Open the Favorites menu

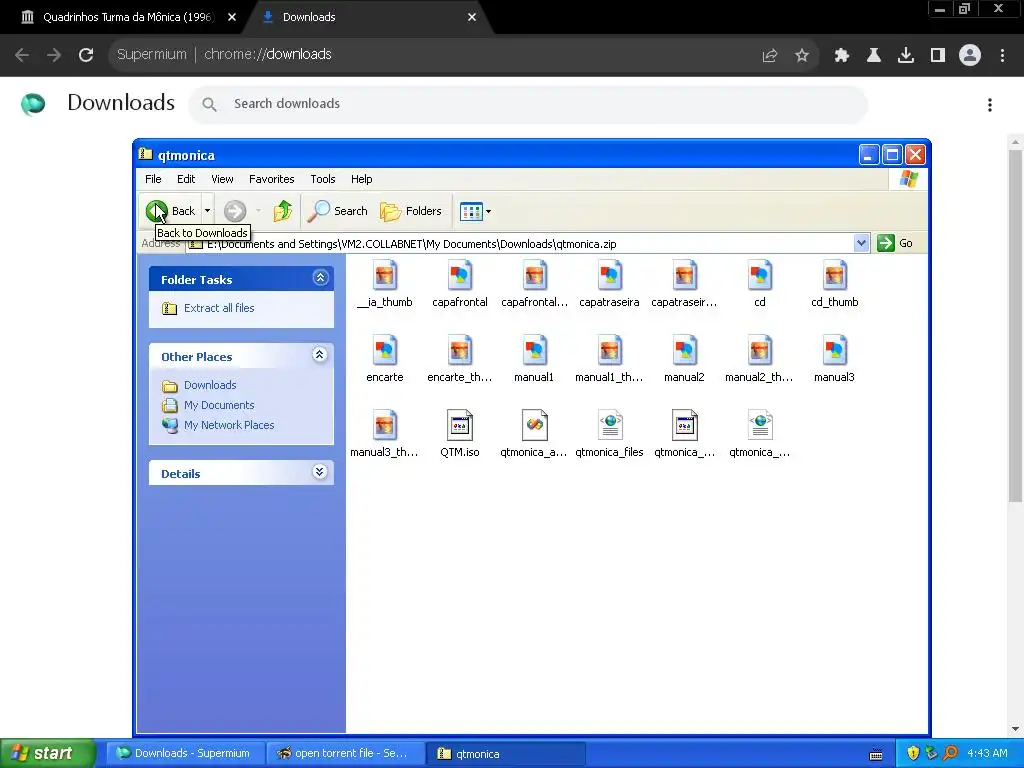[x=272, y=179]
